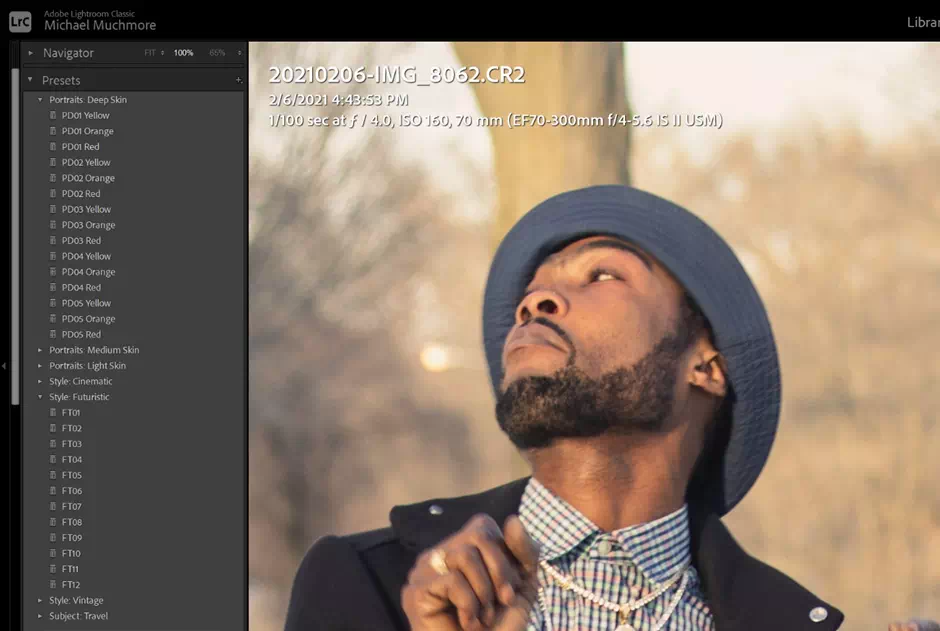
Task: Click the preset icon beside PD01 Yellow
Action: pos(53,115)
